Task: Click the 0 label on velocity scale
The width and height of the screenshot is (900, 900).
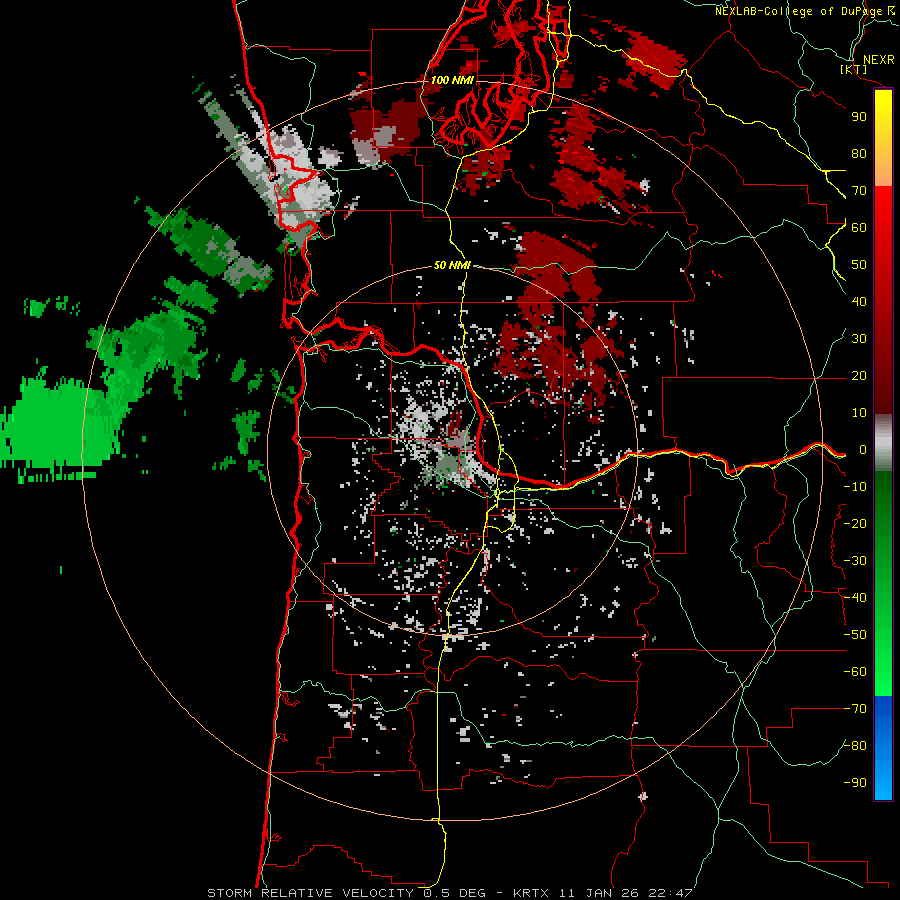Action: click(863, 449)
